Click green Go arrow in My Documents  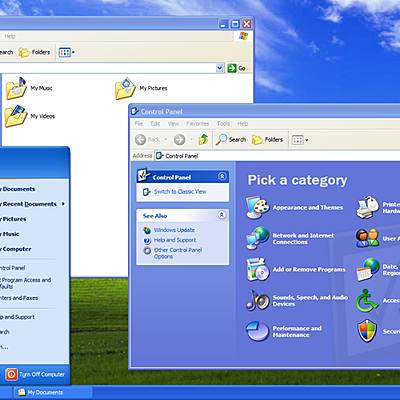coord(232,68)
